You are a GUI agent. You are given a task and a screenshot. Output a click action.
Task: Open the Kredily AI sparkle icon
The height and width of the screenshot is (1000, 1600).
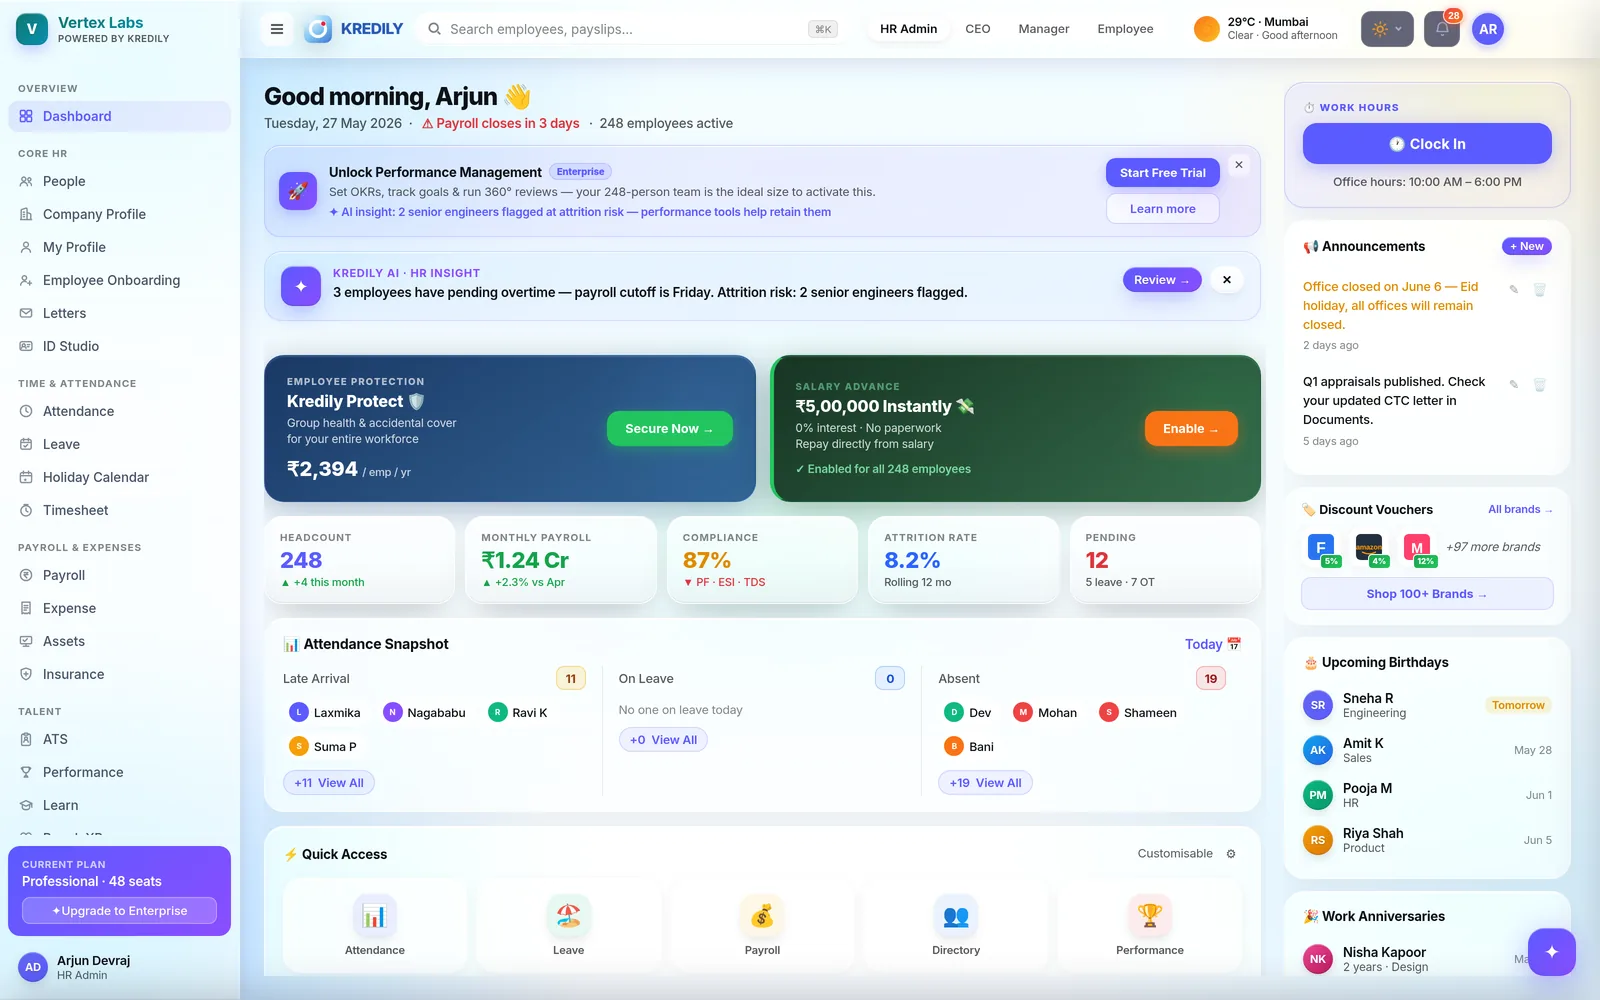coord(301,286)
